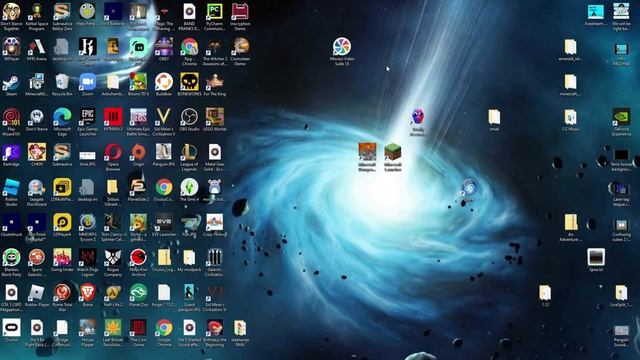Open Movavi Video Suite icon
The width and height of the screenshot is (640, 360).
tap(342, 47)
